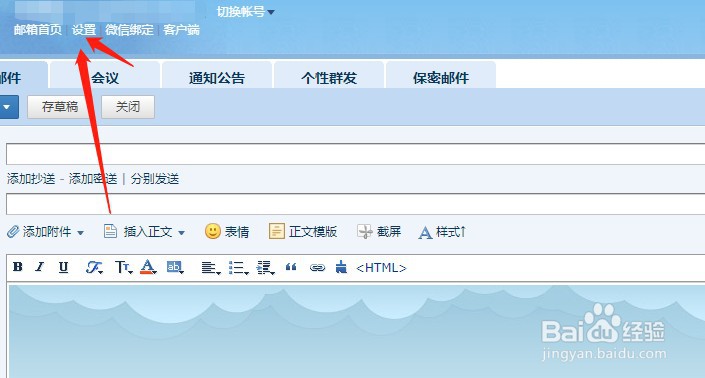
Task: Open text alignment options
Action: tap(210, 268)
